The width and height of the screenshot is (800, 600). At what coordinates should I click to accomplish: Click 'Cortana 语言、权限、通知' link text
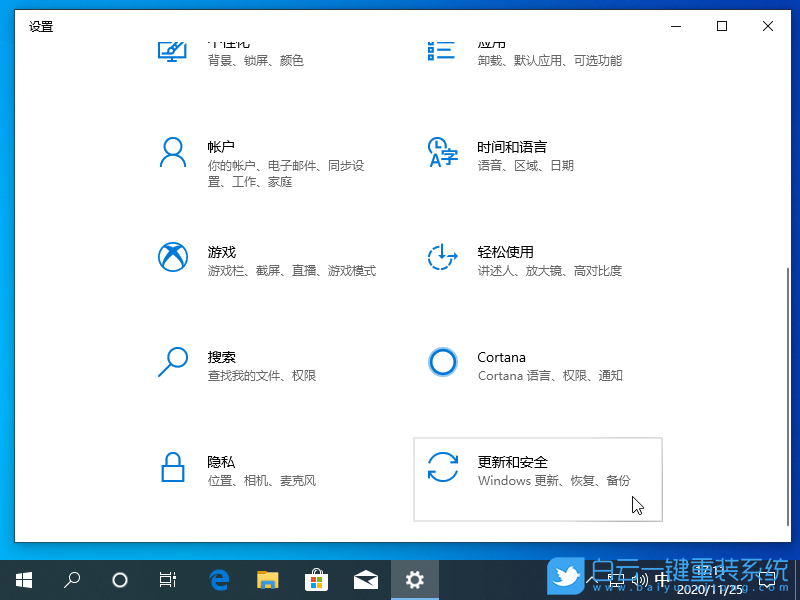551,375
